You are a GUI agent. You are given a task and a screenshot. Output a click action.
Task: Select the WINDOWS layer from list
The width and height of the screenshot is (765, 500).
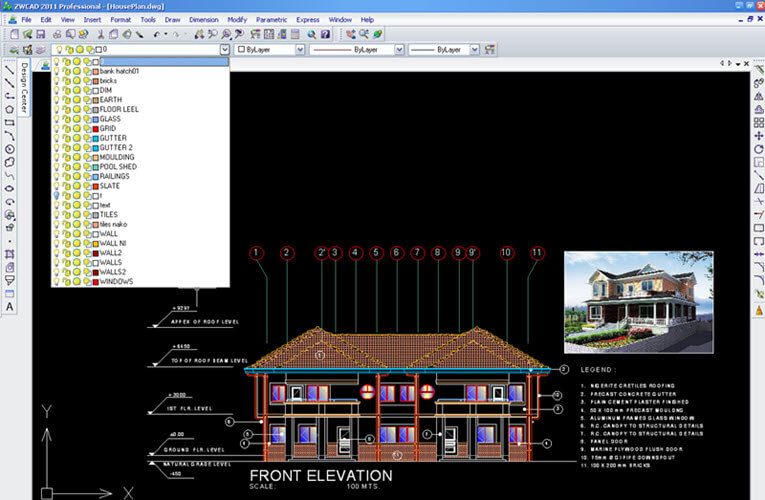coord(116,281)
